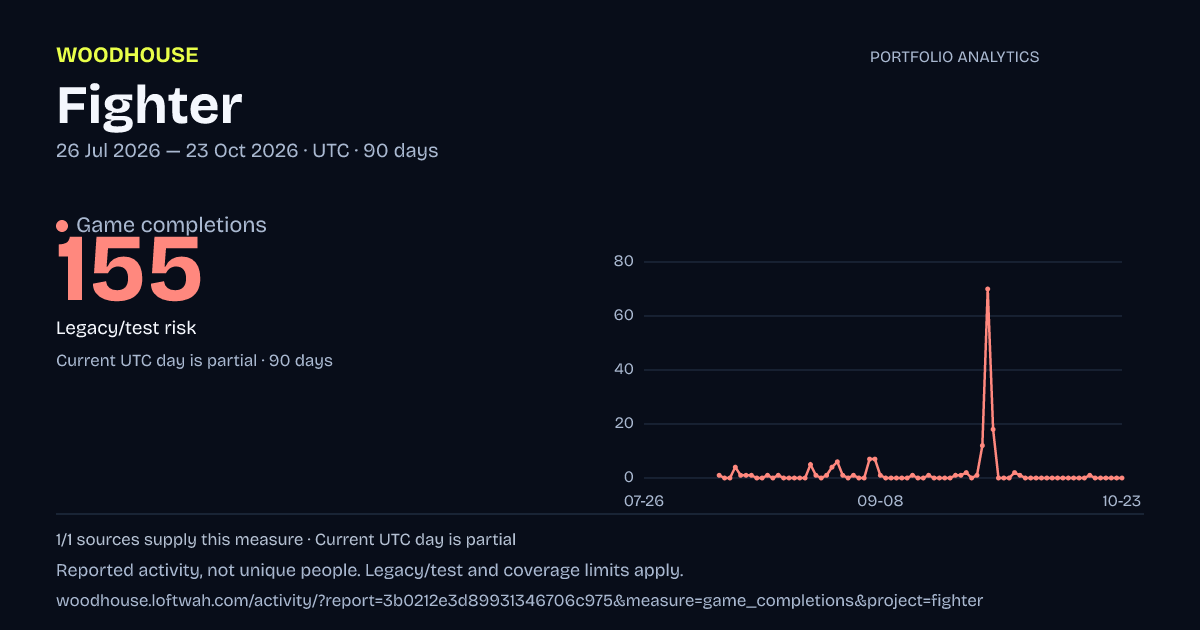
Task: Click the y-axis label 80
Action: 624,262
